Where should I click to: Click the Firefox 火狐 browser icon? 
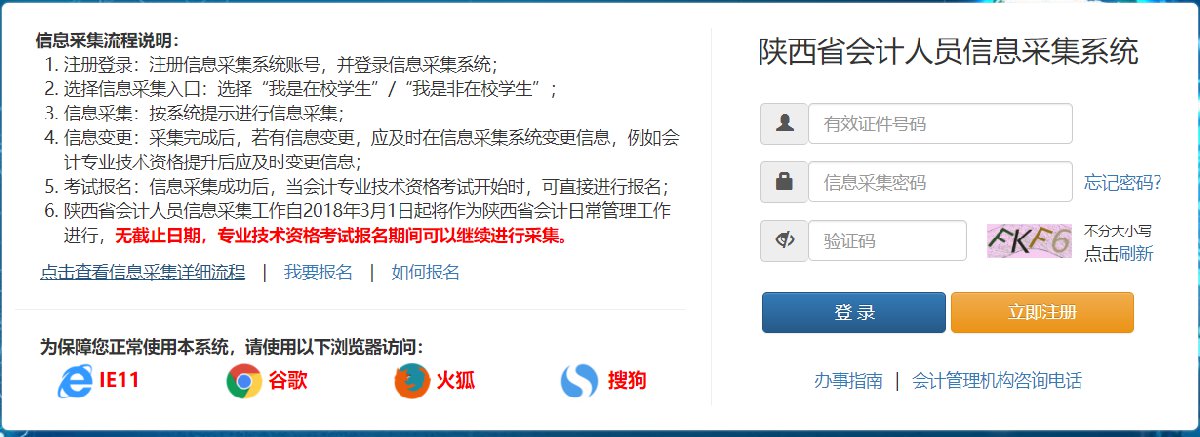point(410,381)
